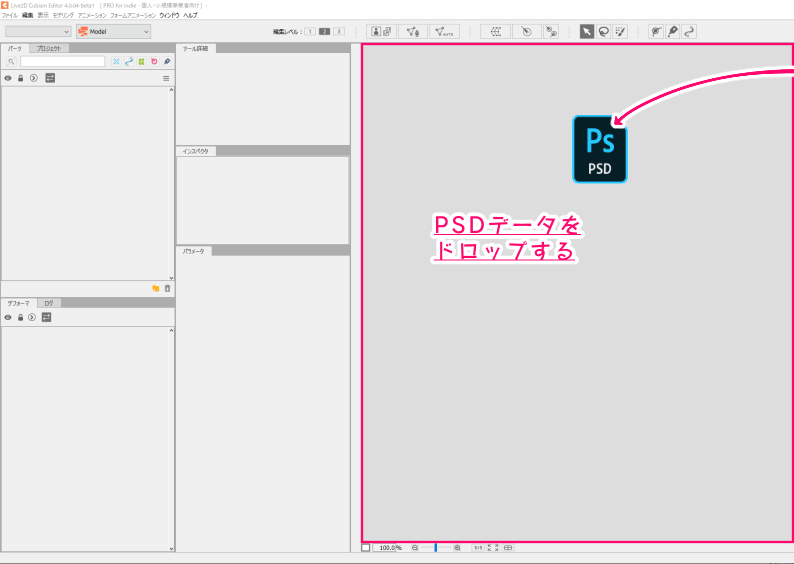Open the texture atlas edit icon in toolbar
Image resolution: width=794 pixels, height=564 pixels.
387,31
